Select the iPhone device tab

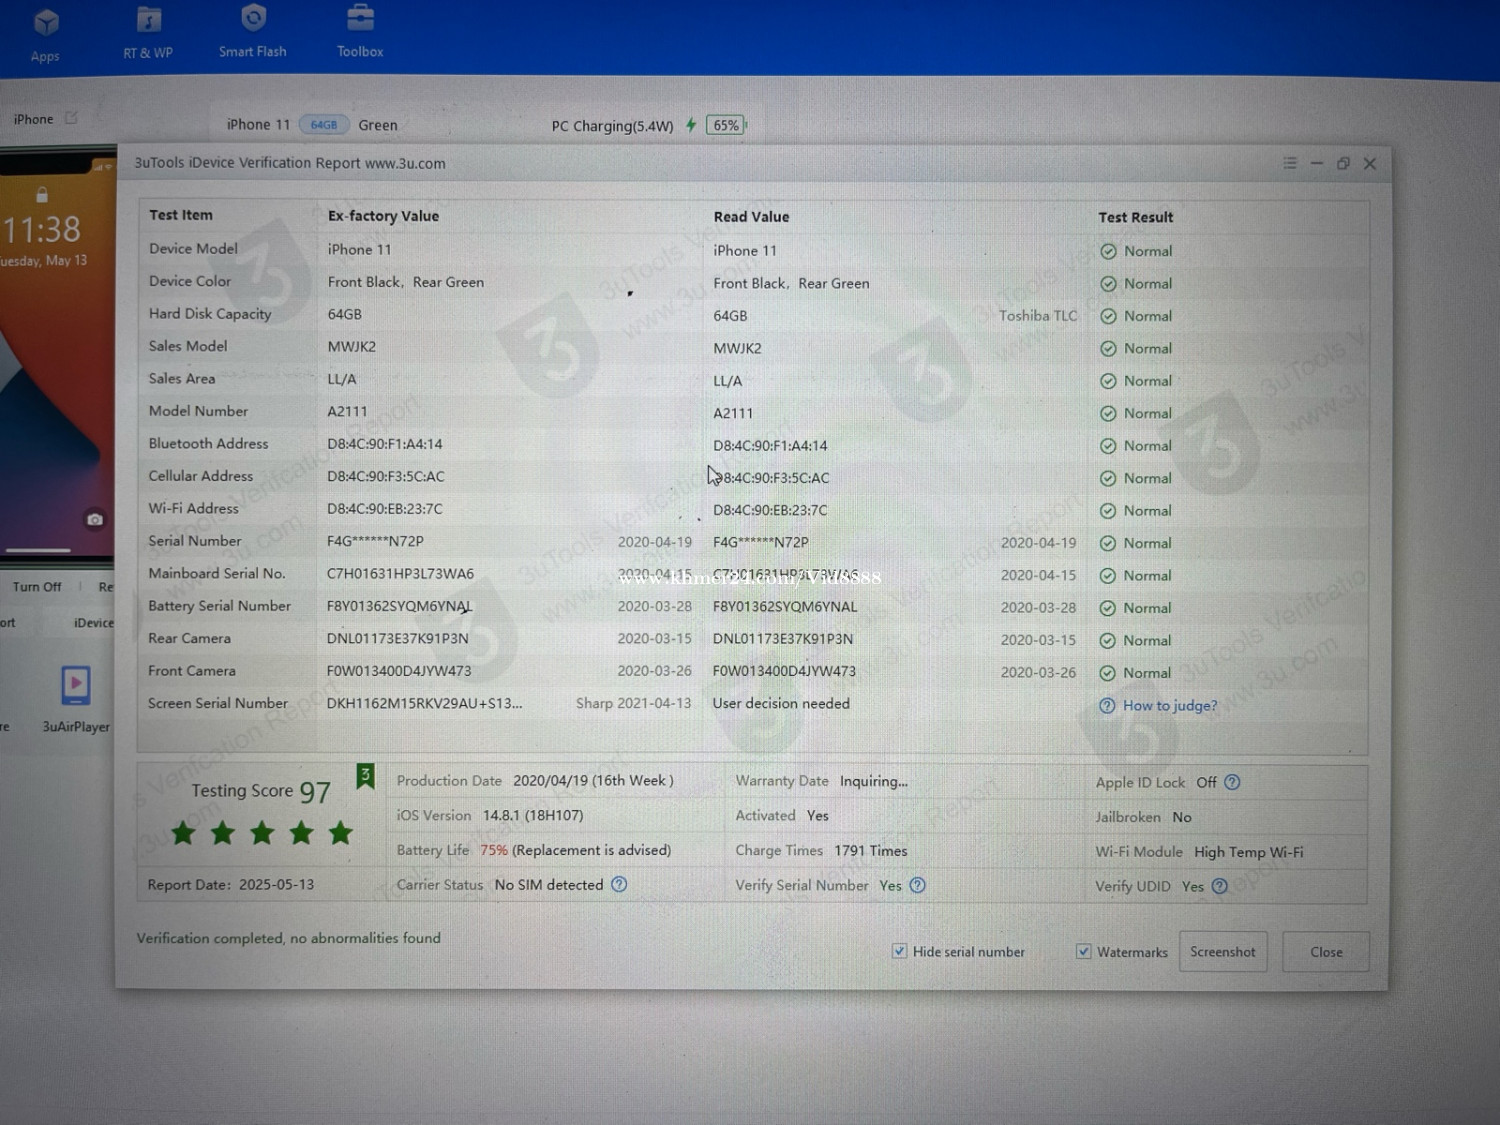click(x=33, y=119)
